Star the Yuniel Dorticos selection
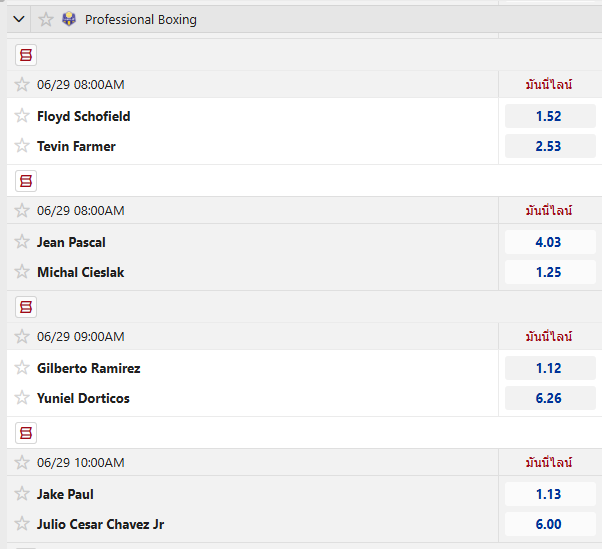 tap(22, 397)
